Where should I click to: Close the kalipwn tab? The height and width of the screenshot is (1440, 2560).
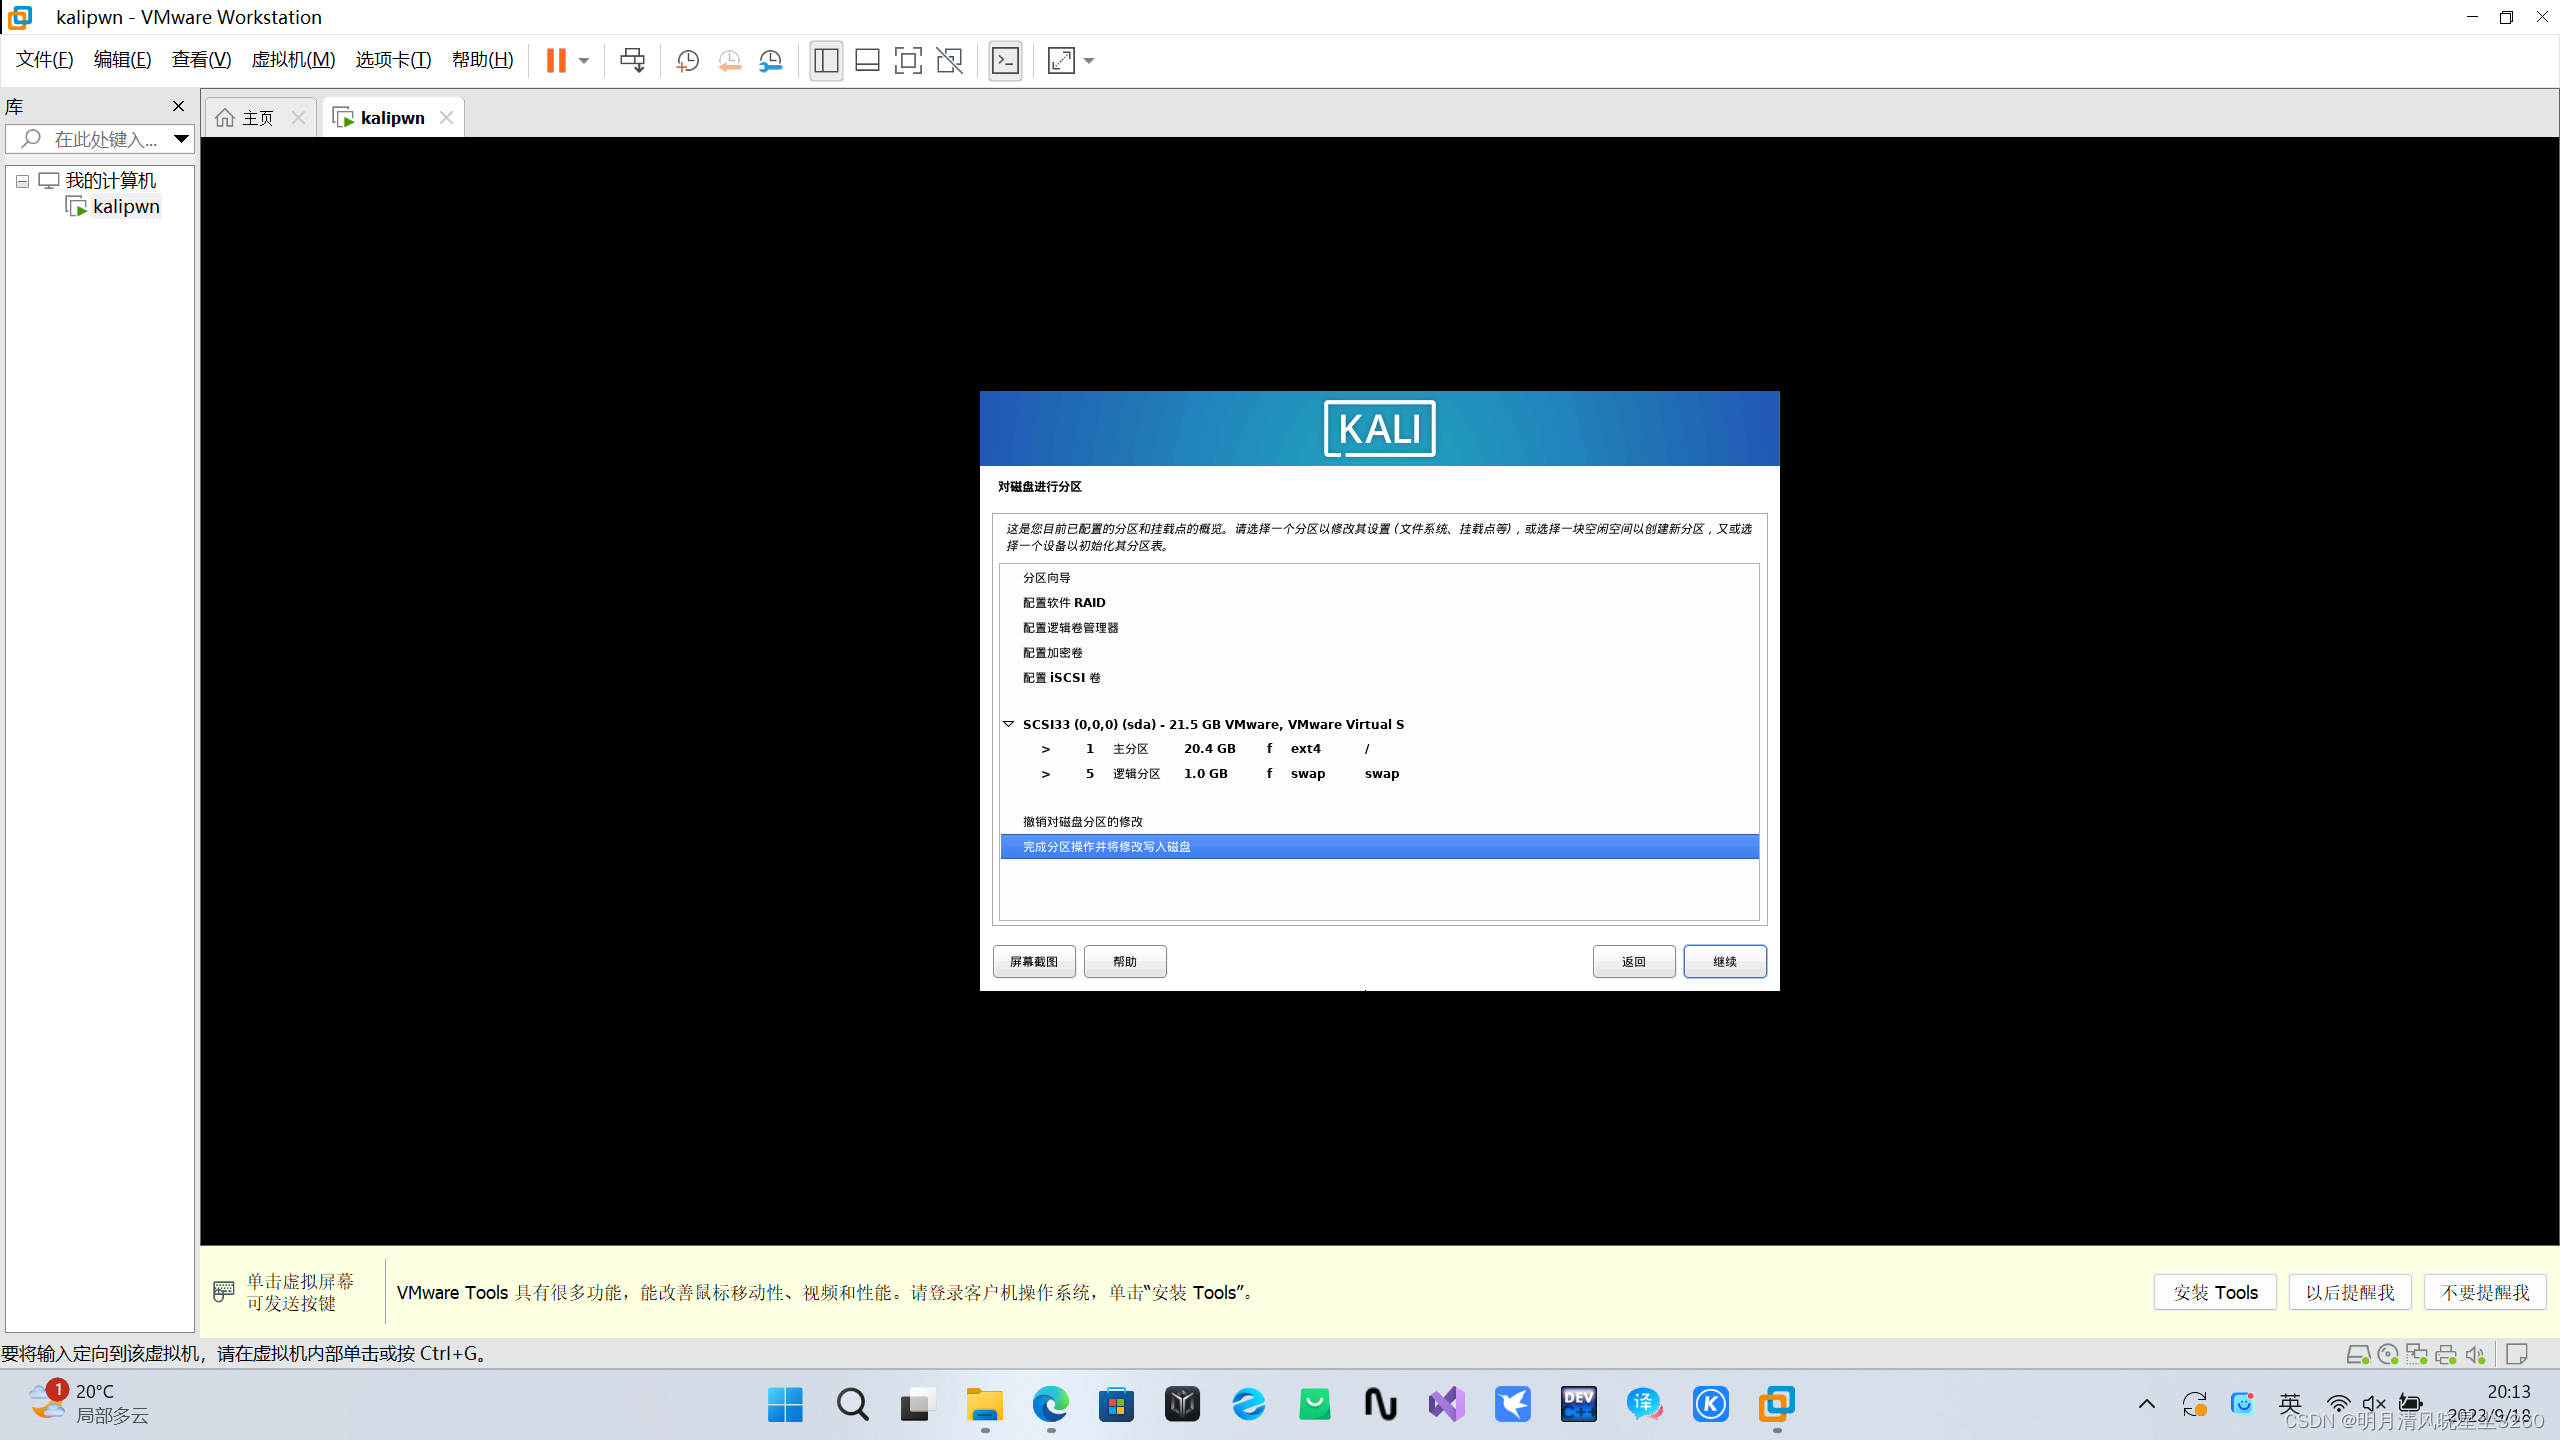pos(447,118)
